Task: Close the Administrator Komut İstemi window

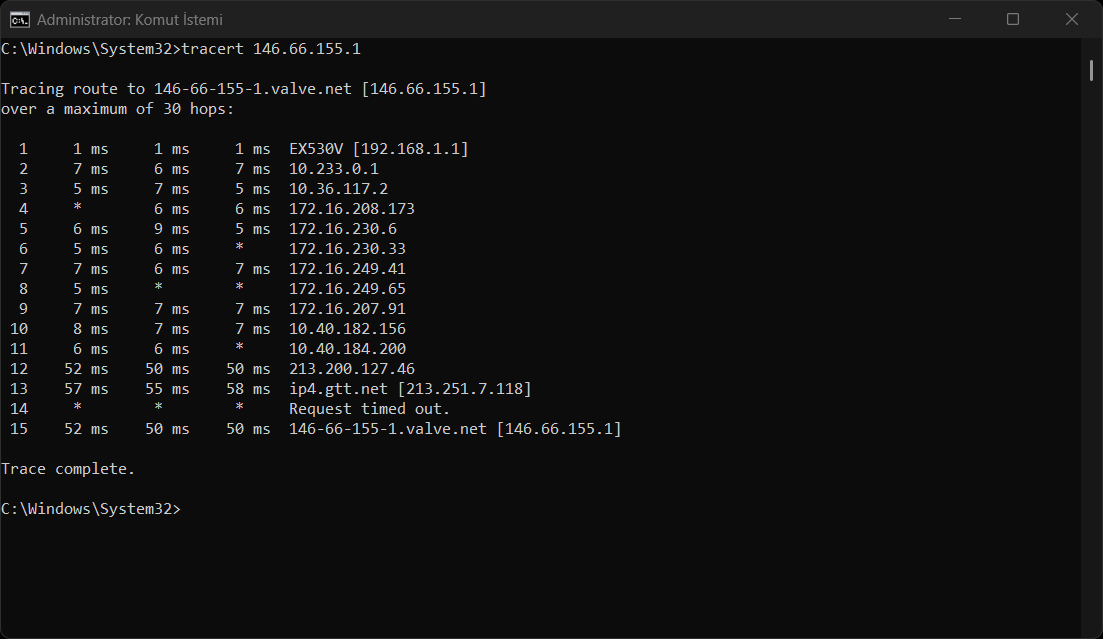Action: coord(1071,19)
